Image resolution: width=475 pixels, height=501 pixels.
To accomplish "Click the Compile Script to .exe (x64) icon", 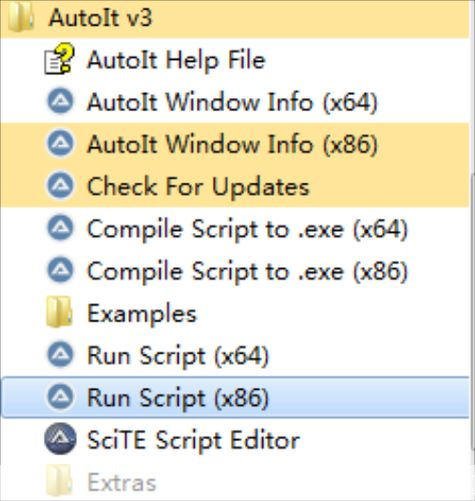I will click(x=60, y=228).
